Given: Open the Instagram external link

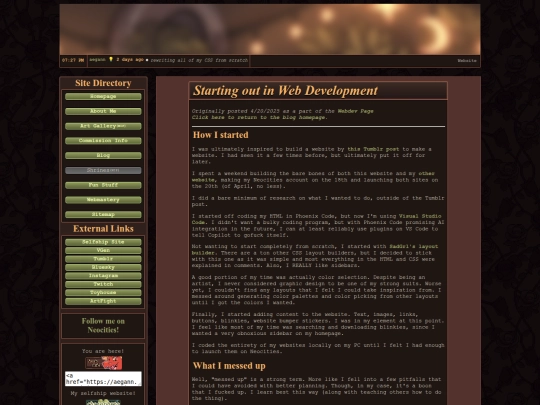Looking at the screenshot, I should coord(103,276).
